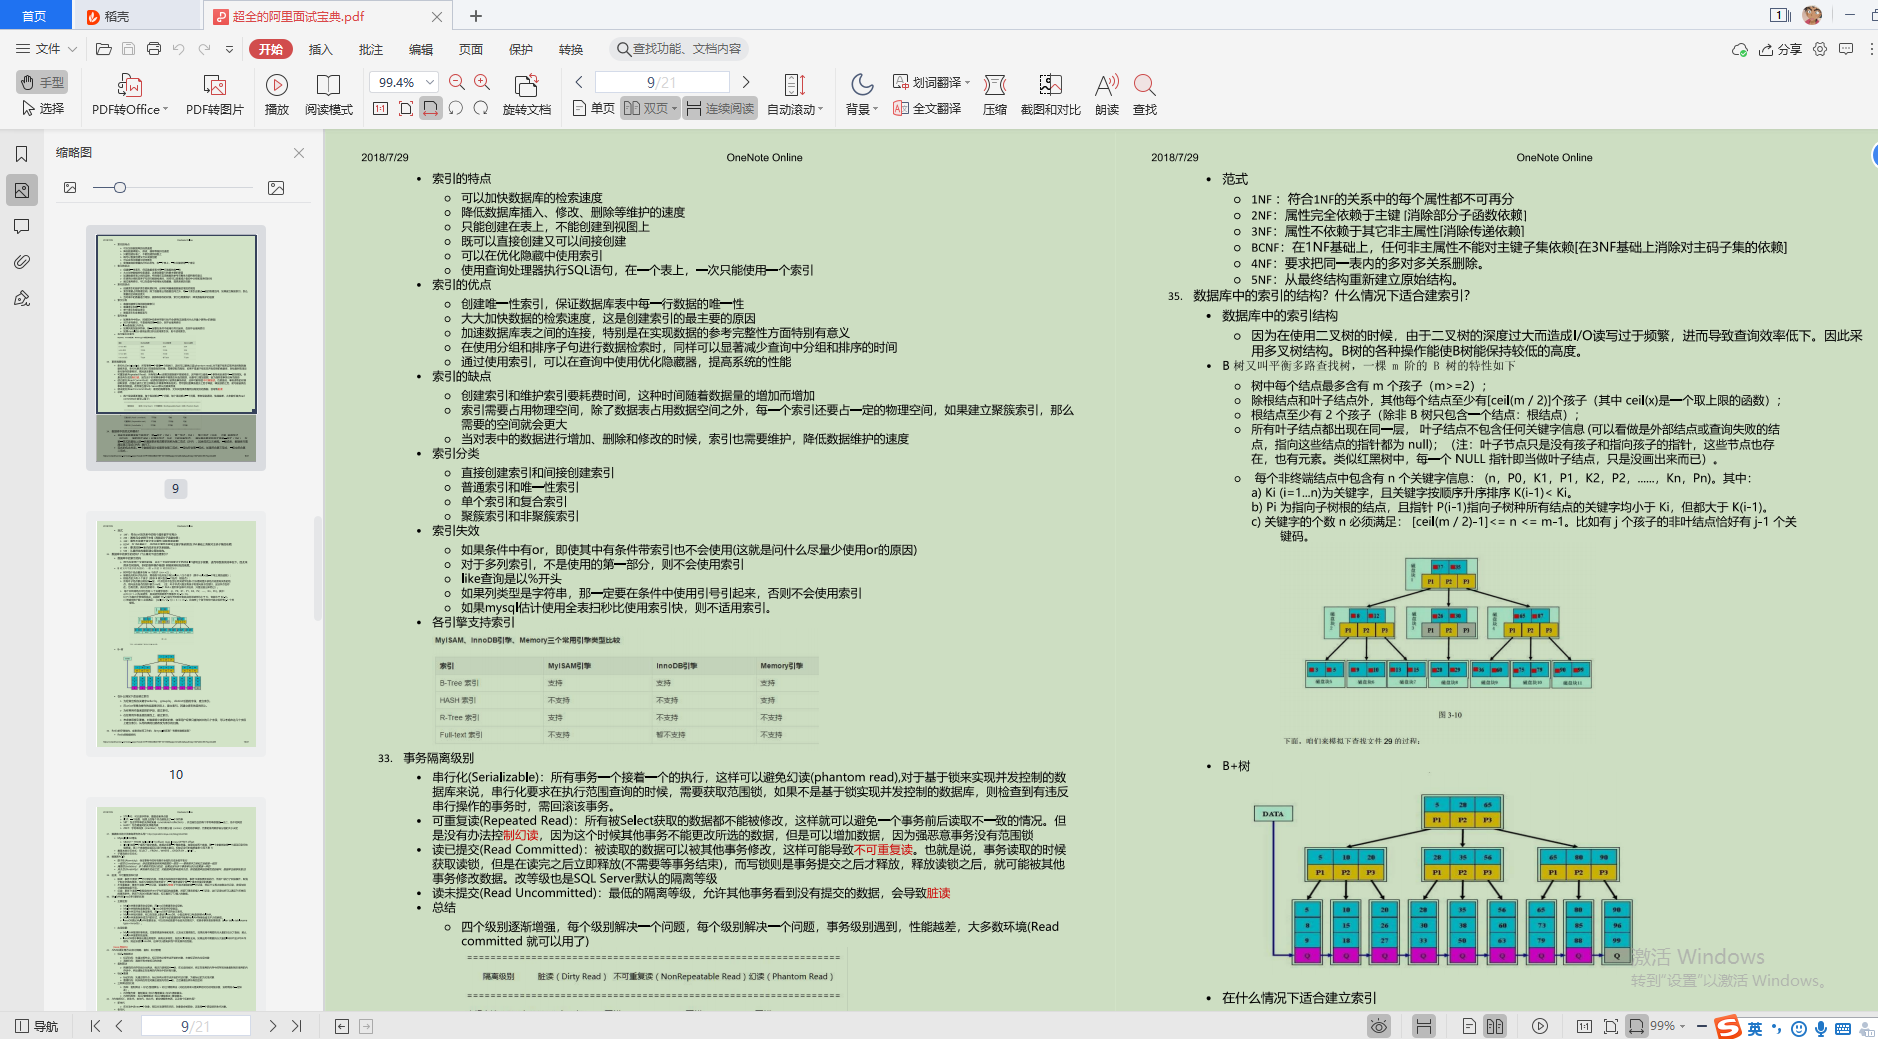Open the 页面 ribbon tab
Screen dimensions: 1878x1039
click(471, 49)
